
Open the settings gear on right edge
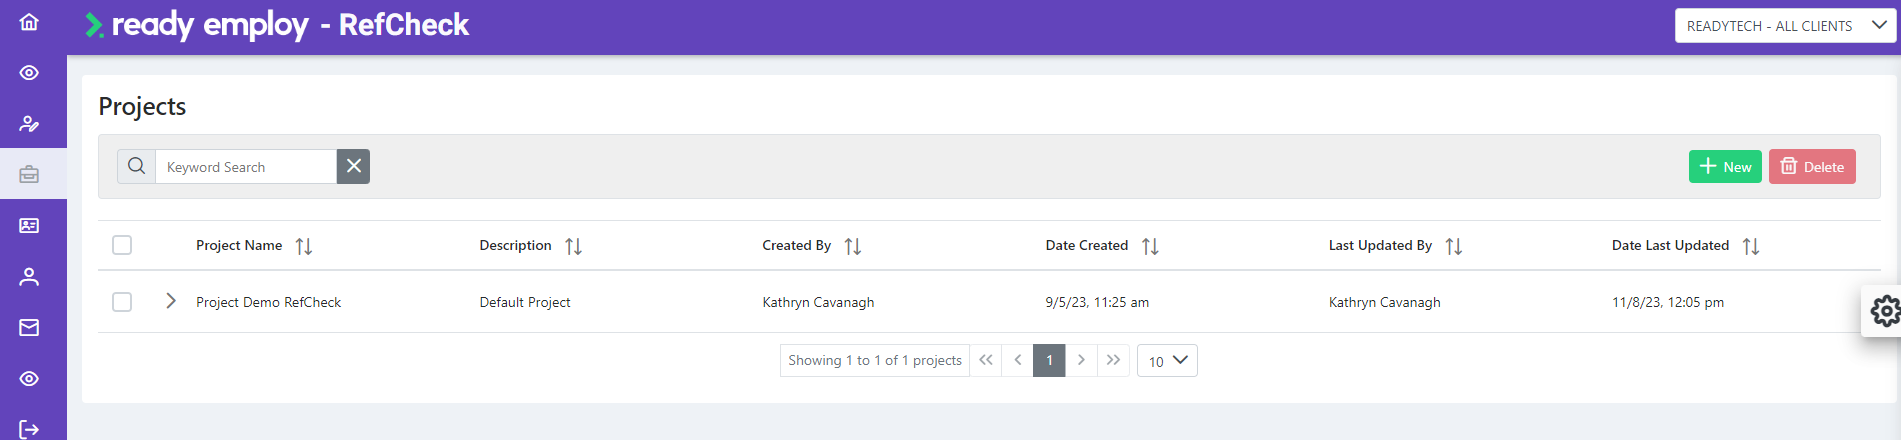(x=1885, y=311)
